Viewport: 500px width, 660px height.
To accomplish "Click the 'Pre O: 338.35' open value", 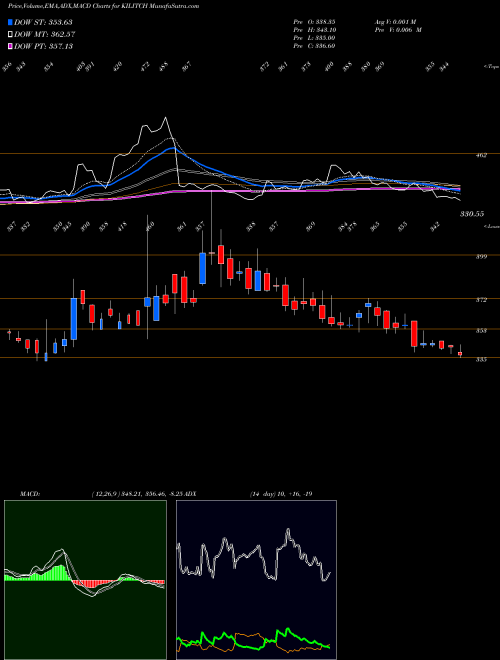I will tap(314, 22).
